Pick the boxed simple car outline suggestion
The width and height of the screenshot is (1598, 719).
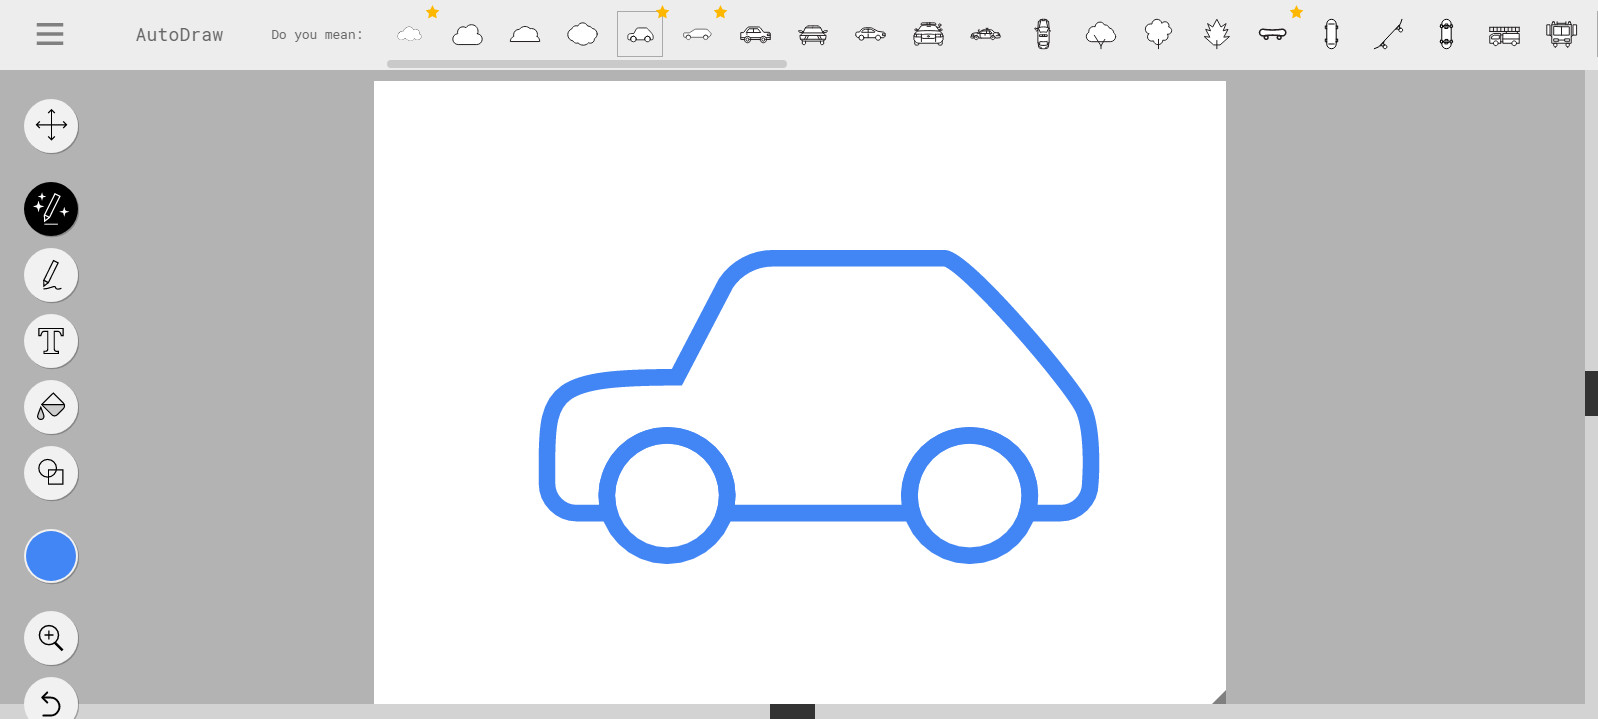coord(640,35)
